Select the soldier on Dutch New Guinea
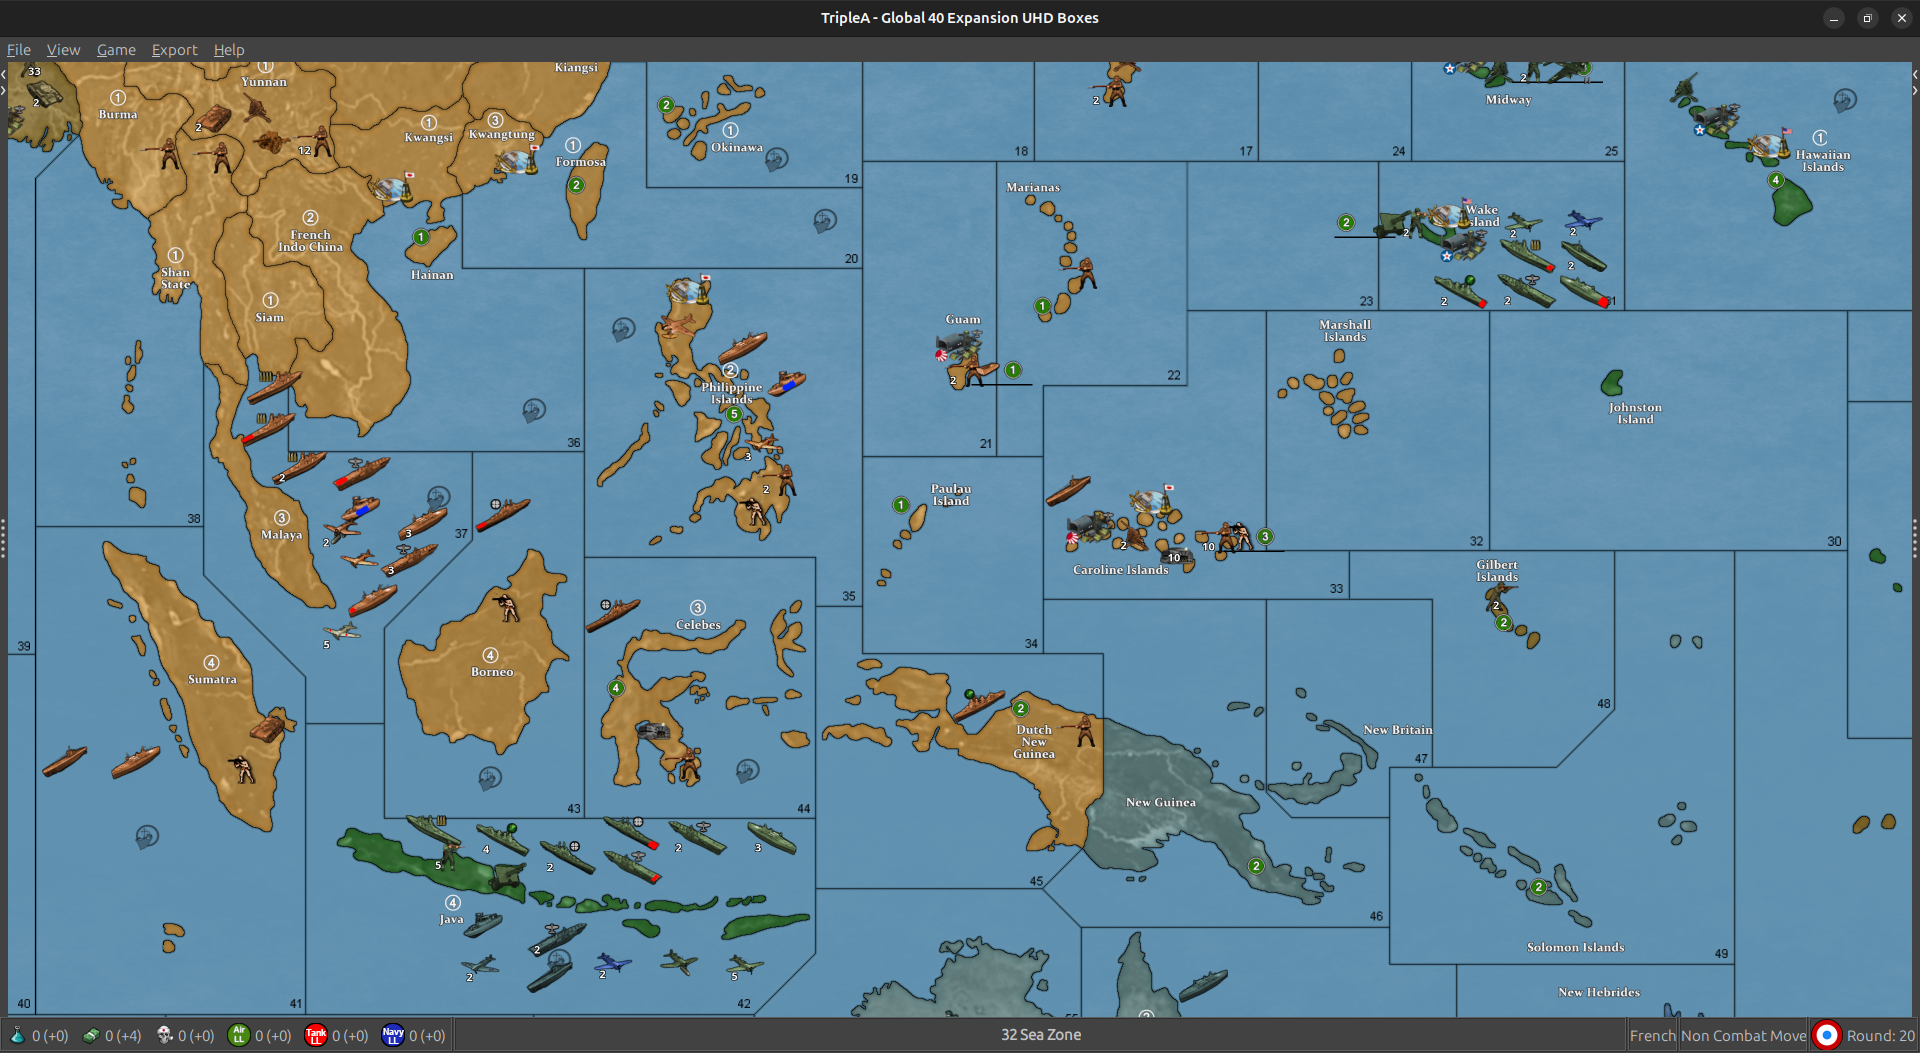This screenshot has height=1053, width=1920. 1084,731
